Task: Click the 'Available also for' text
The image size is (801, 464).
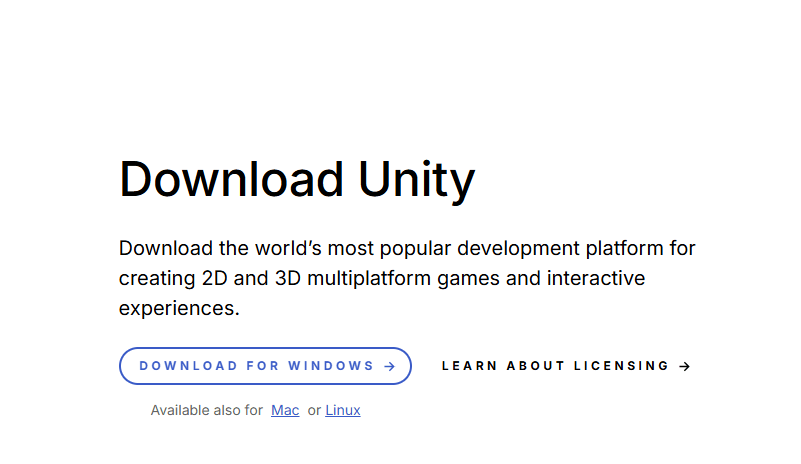Action: pos(207,410)
